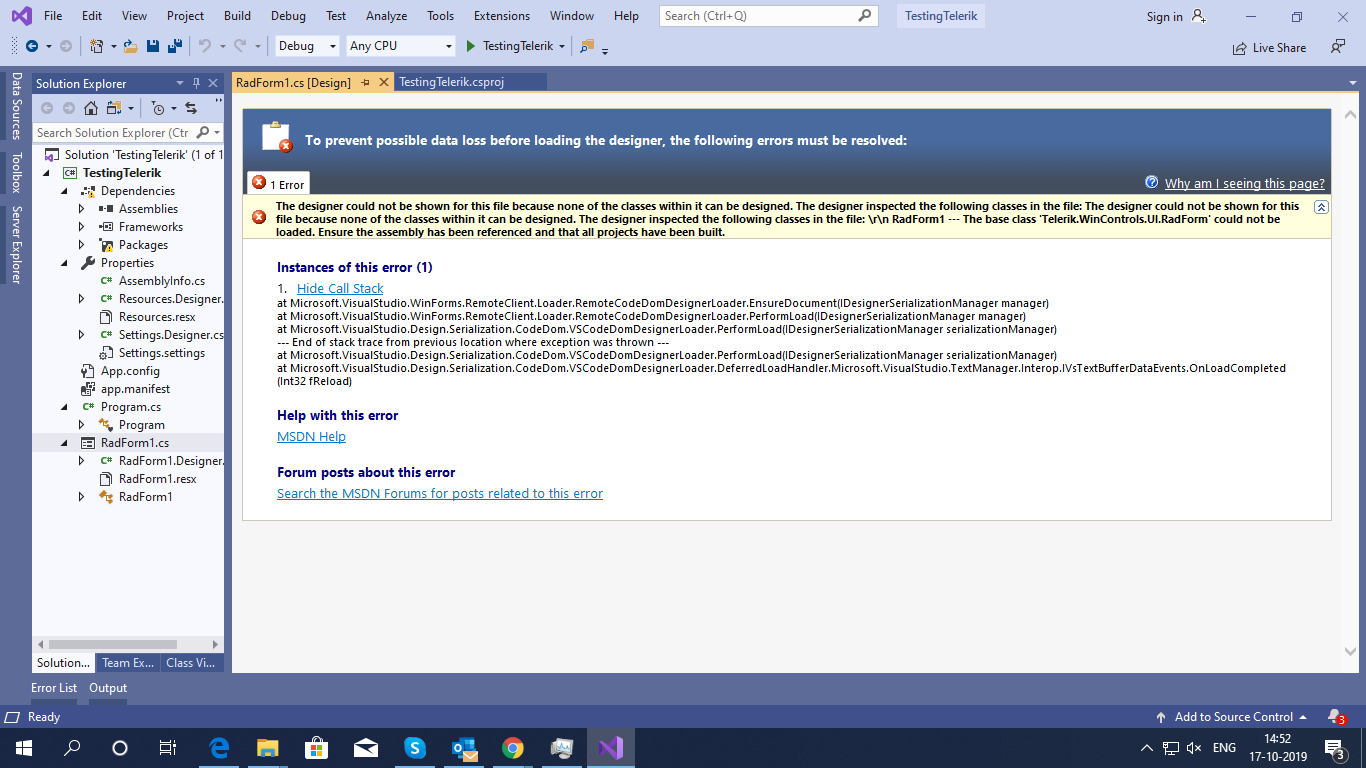Open the Team Explorer tab

(x=128, y=663)
